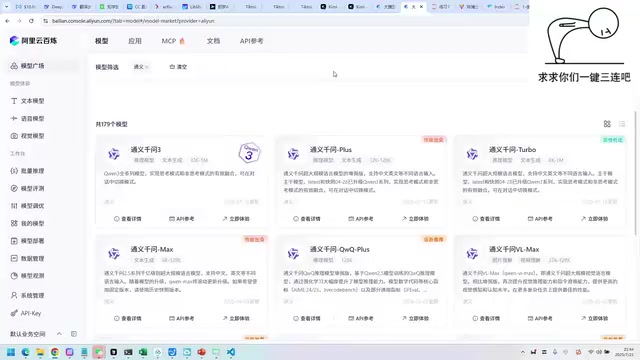Click the 通义千问3 model title

146,150
